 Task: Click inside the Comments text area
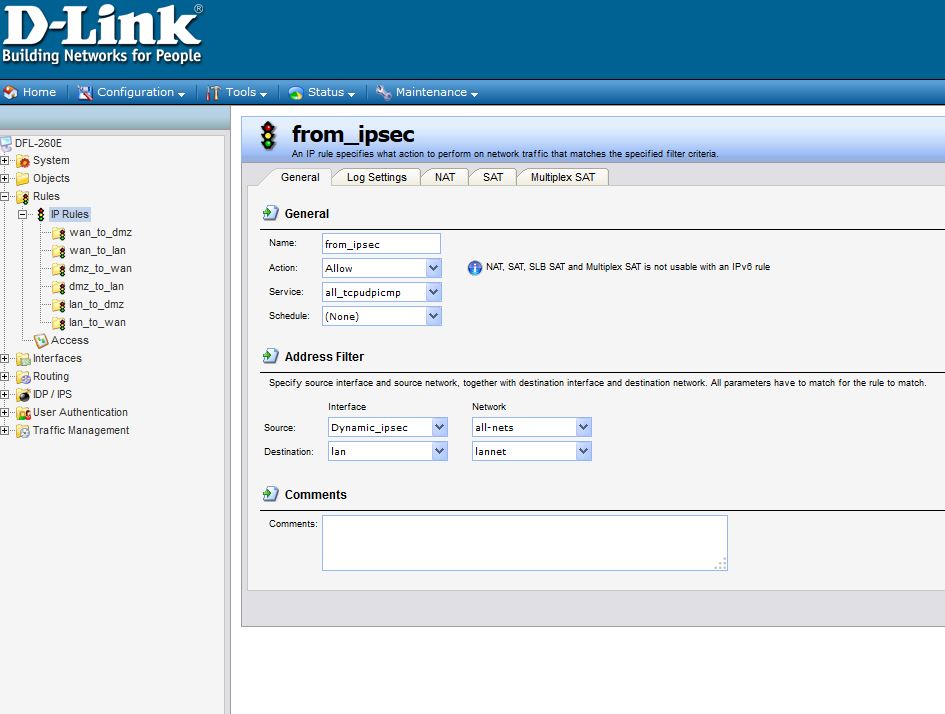524,543
